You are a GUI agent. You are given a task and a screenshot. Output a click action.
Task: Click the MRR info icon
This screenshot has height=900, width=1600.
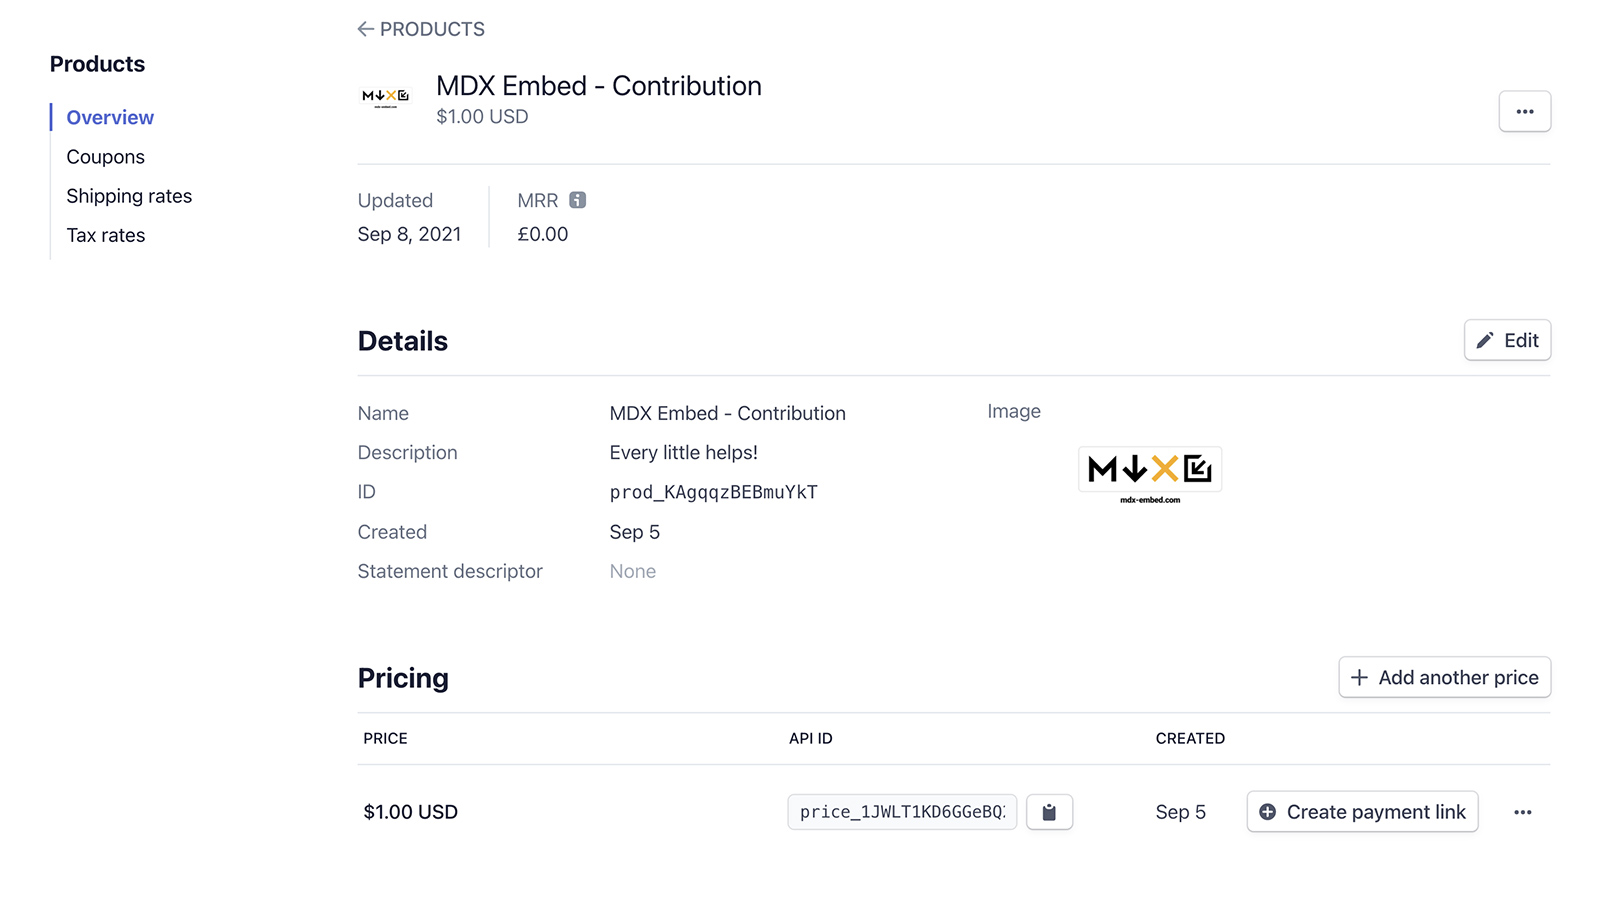[x=578, y=200]
